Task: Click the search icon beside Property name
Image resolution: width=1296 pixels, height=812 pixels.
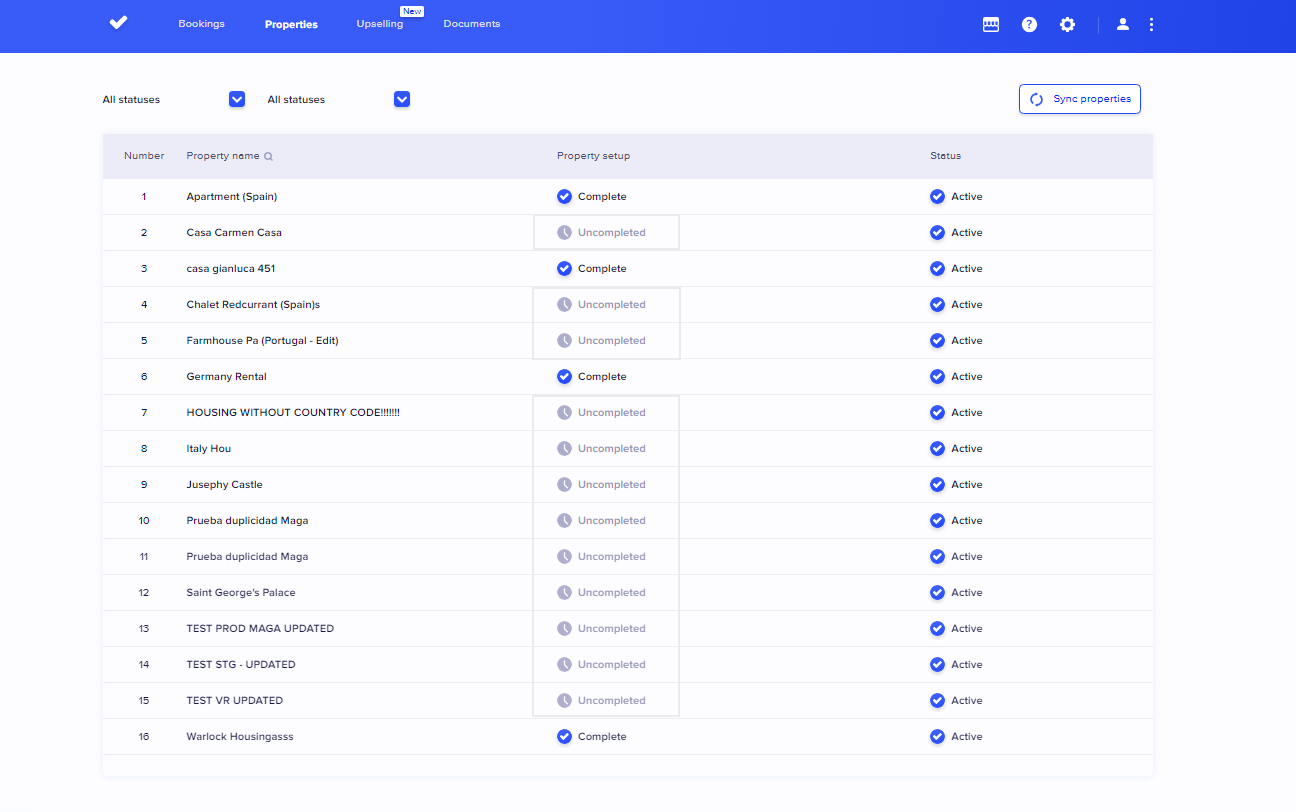Action: (x=268, y=156)
